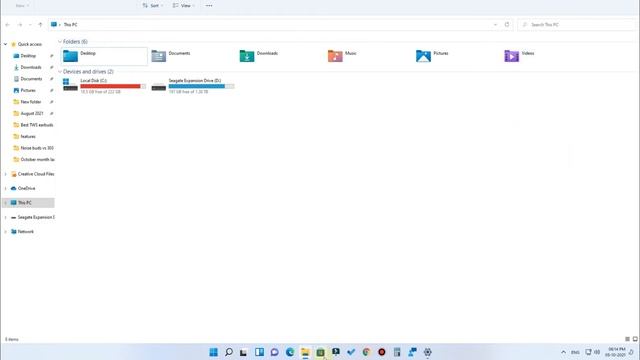Collapse the Folders (6) group
The height and width of the screenshot is (360, 640).
point(60,42)
